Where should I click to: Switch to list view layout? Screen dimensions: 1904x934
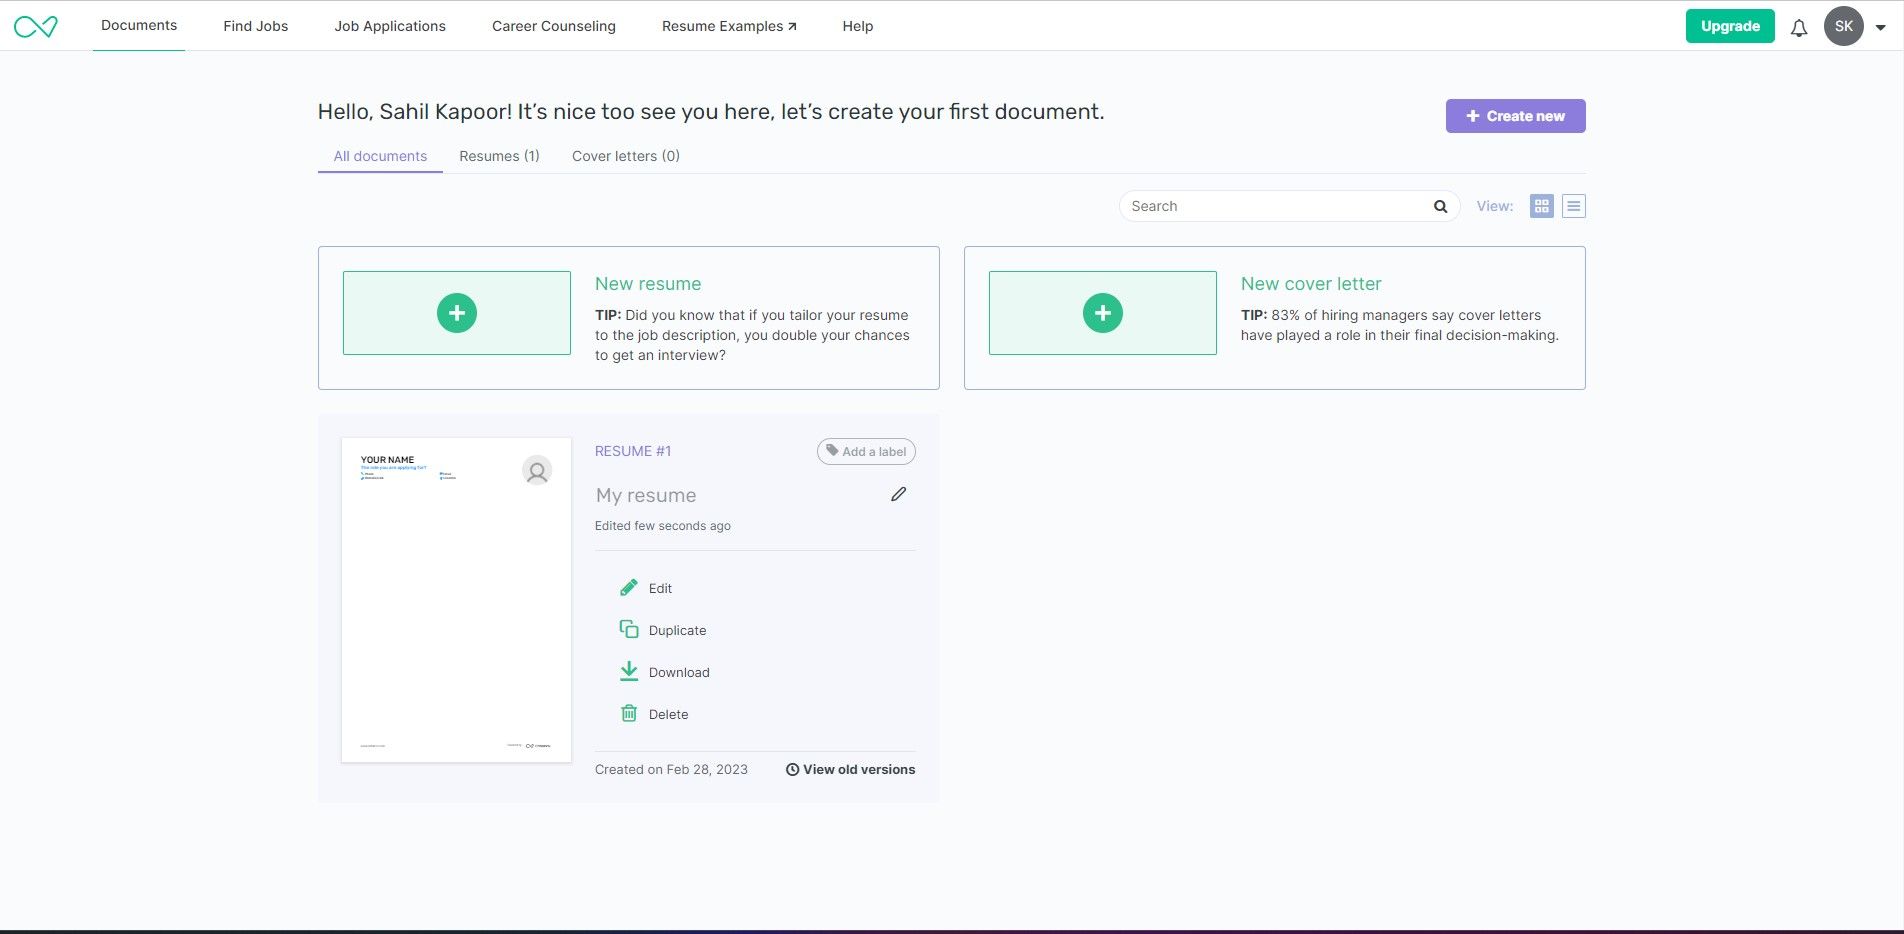point(1573,206)
